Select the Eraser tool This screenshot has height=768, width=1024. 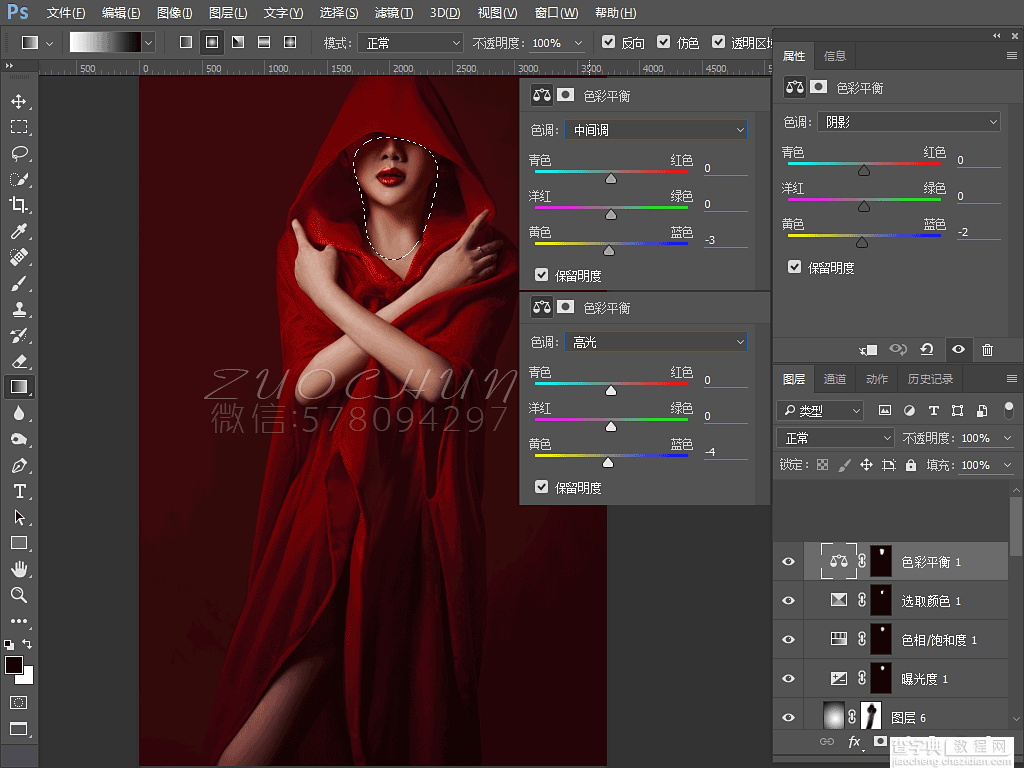click(x=18, y=361)
